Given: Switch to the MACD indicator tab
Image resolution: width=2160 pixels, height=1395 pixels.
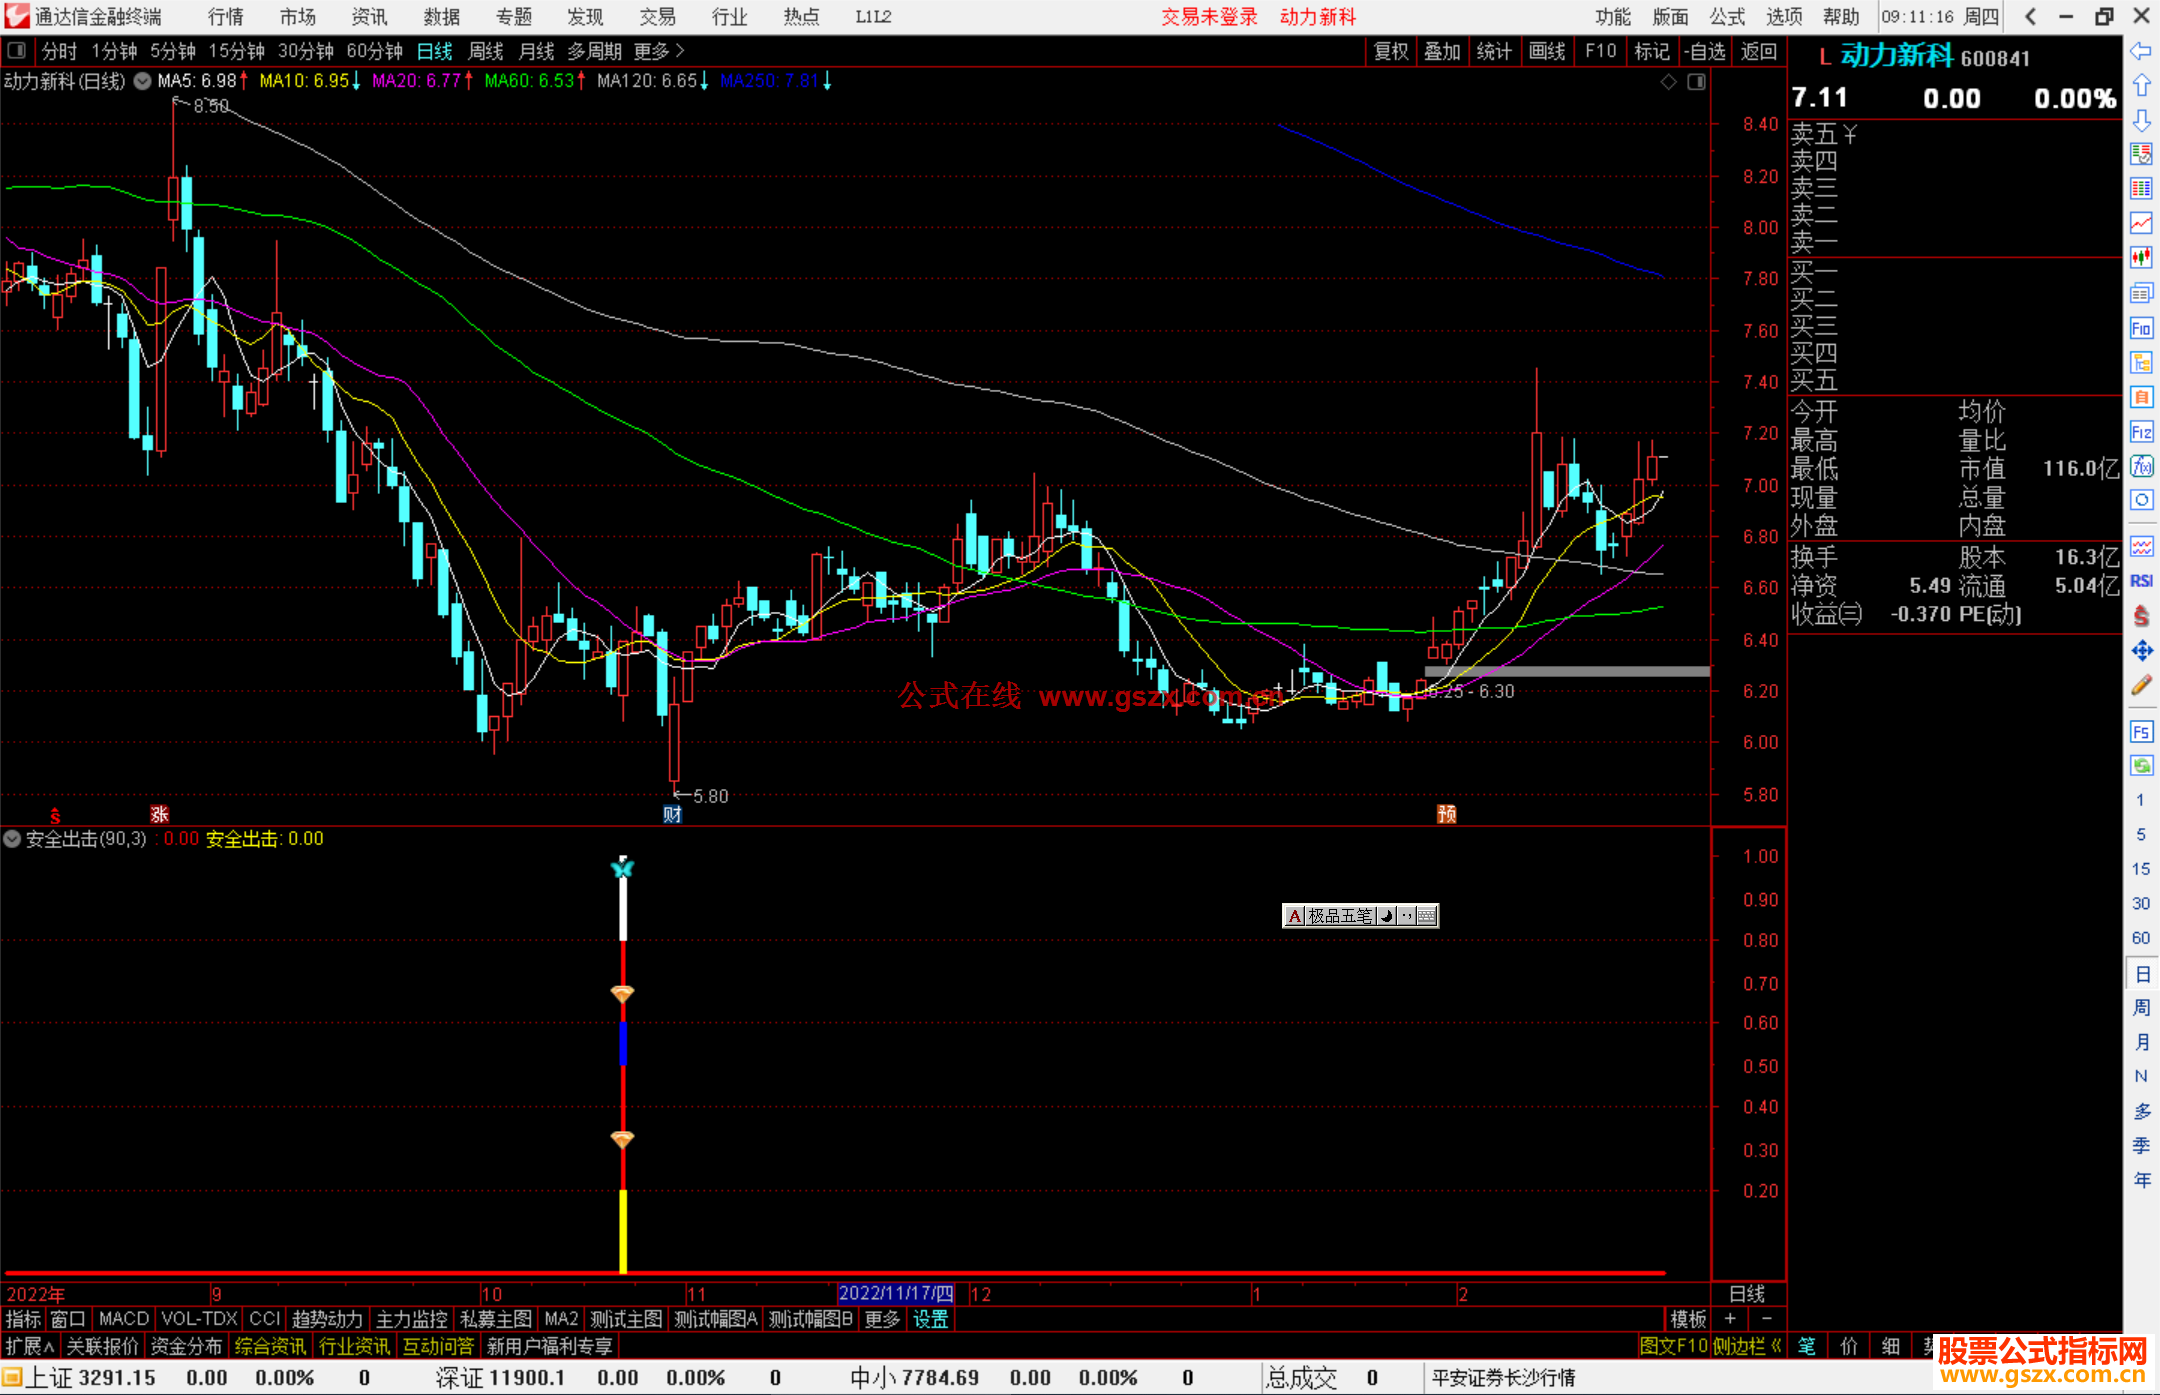Looking at the screenshot, I should tap(124, 1319).
